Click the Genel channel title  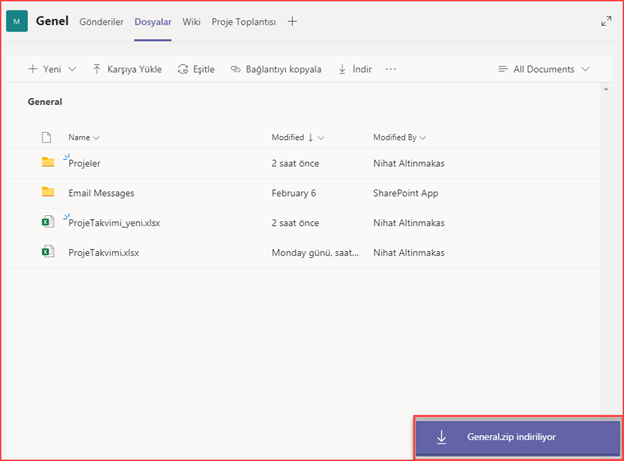52,21
